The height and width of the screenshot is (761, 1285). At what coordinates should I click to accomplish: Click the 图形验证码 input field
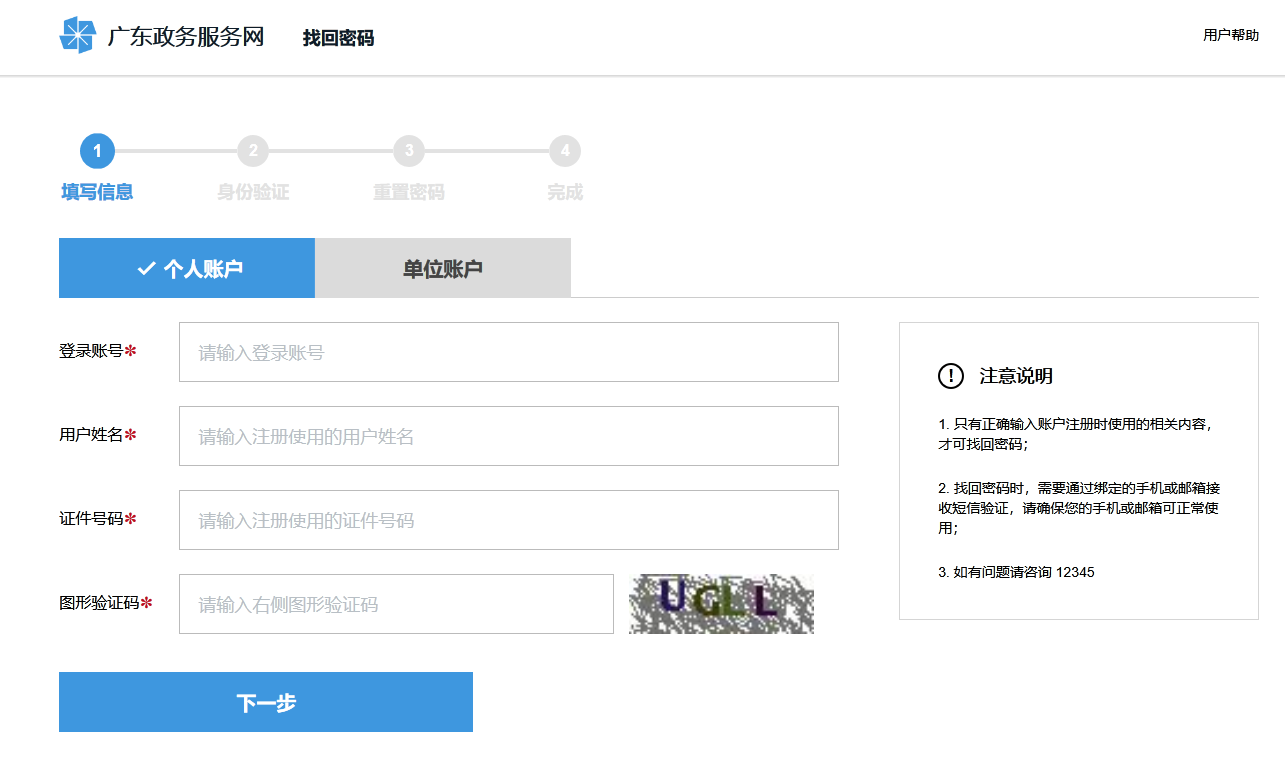click(396, 603)
